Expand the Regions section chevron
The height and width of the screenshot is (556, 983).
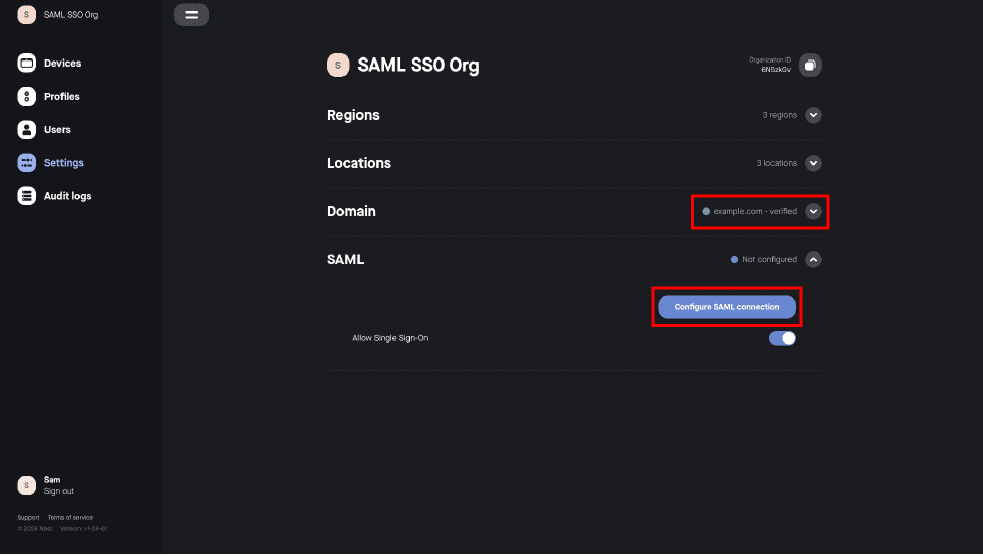coord(813,115)
